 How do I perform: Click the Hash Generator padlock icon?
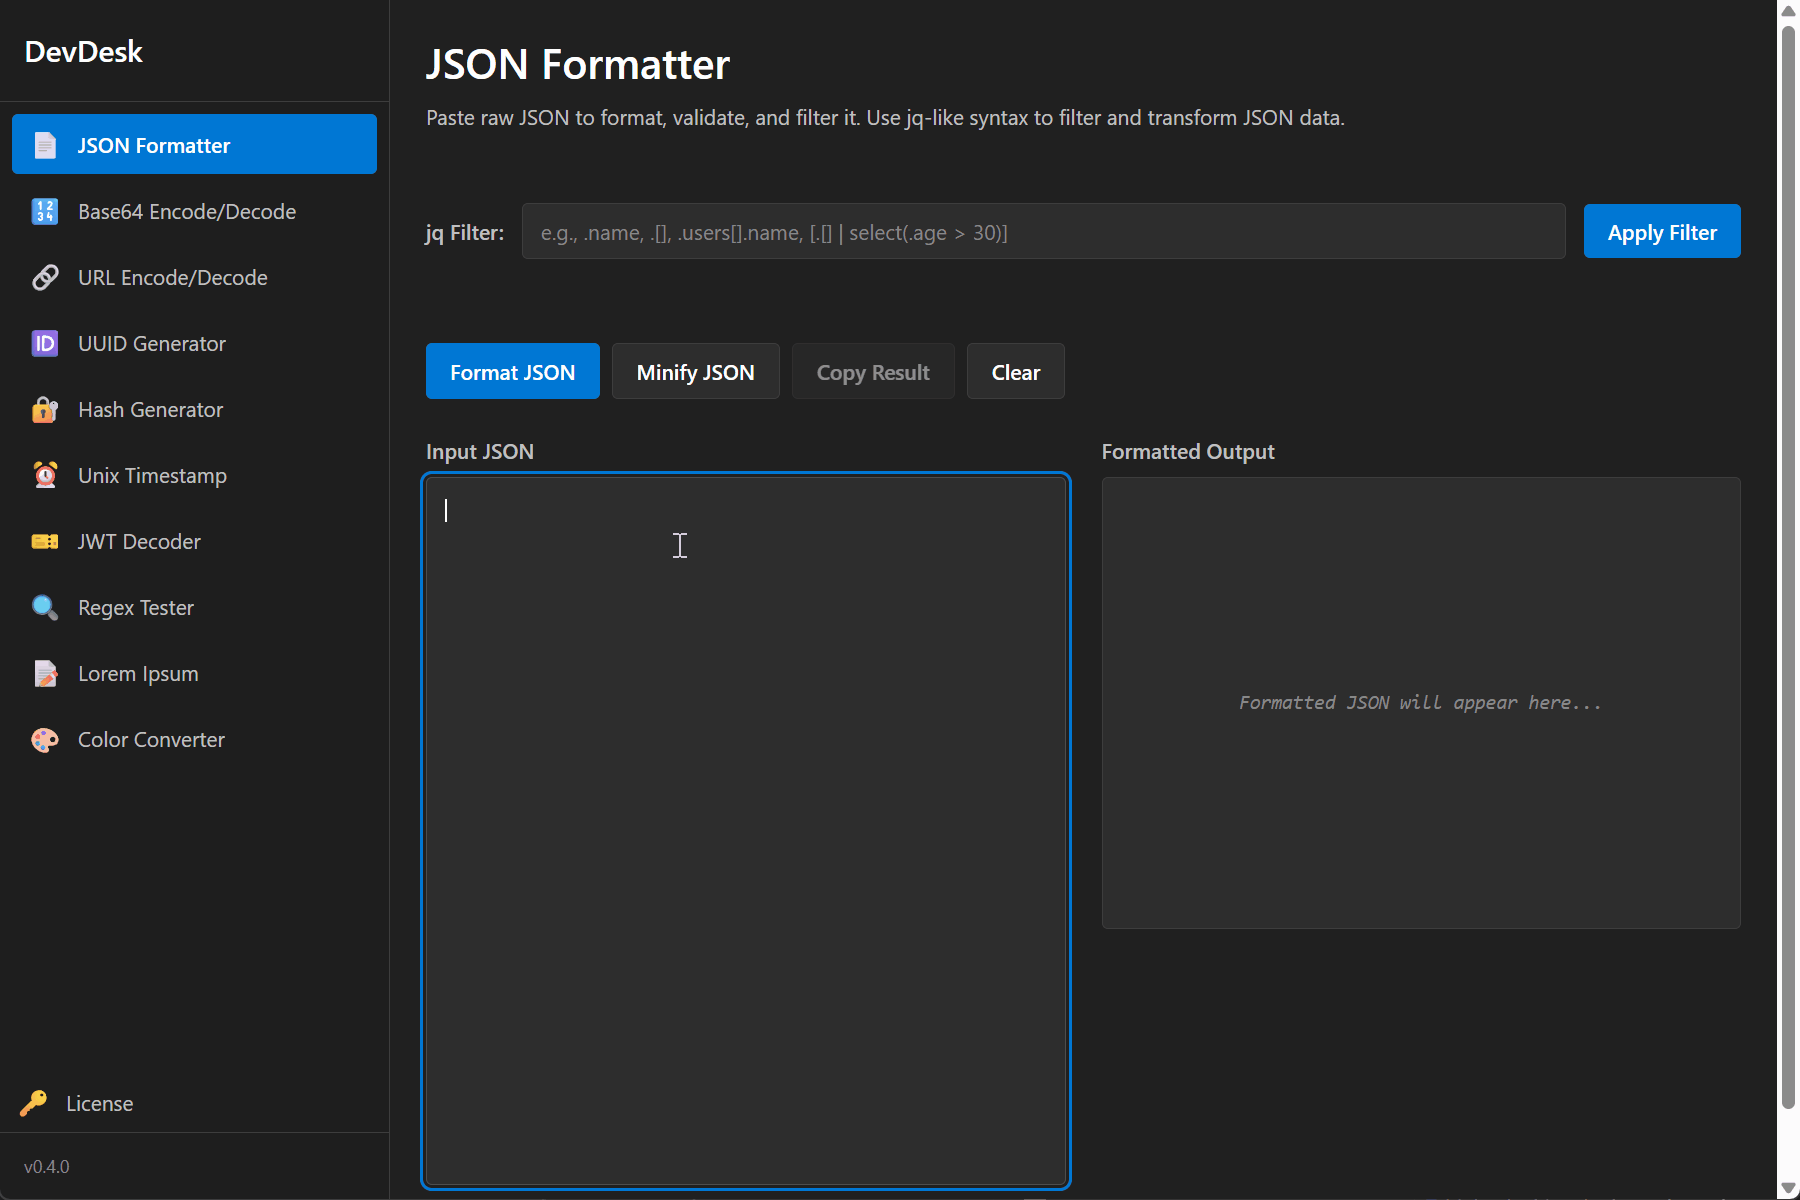coord(45,409)
